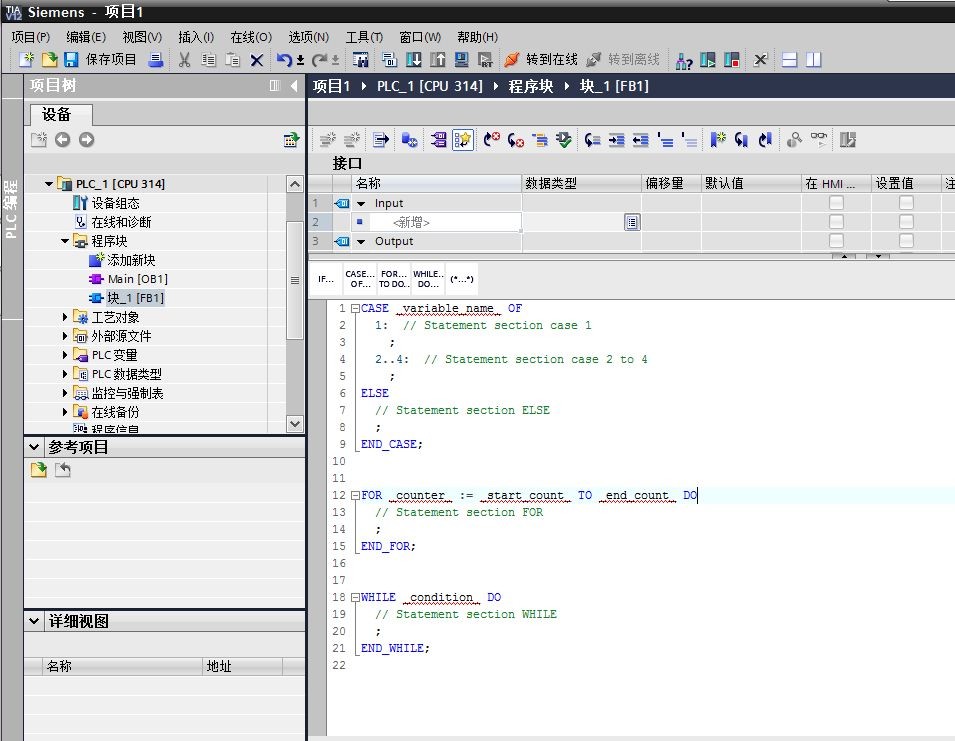Click the Print icon in toolbar
955x741 pixels.
click(x=156, y=60)
